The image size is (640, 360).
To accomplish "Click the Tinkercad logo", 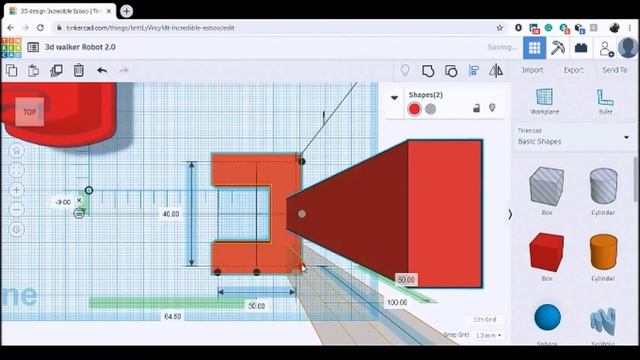I will [x=11, y=47].
